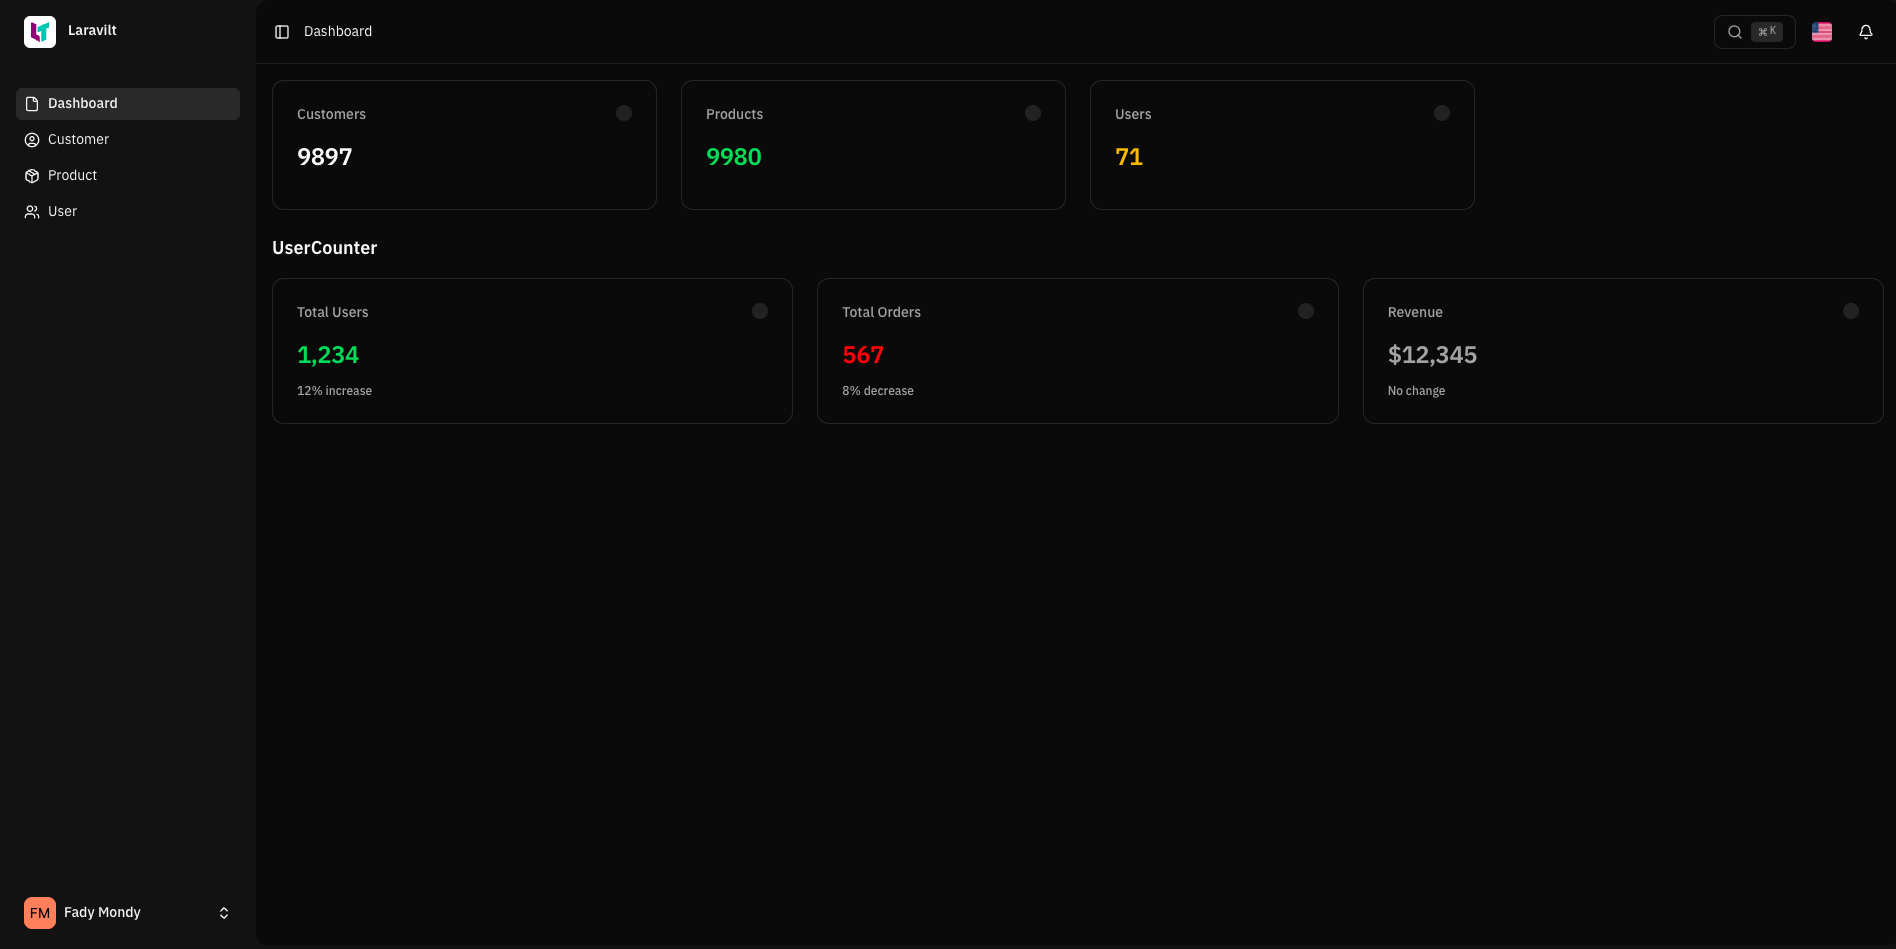This screenshot has width=1896, height=949.
Task: Click the search magnifier icon
Action: tap(1735, 31)
